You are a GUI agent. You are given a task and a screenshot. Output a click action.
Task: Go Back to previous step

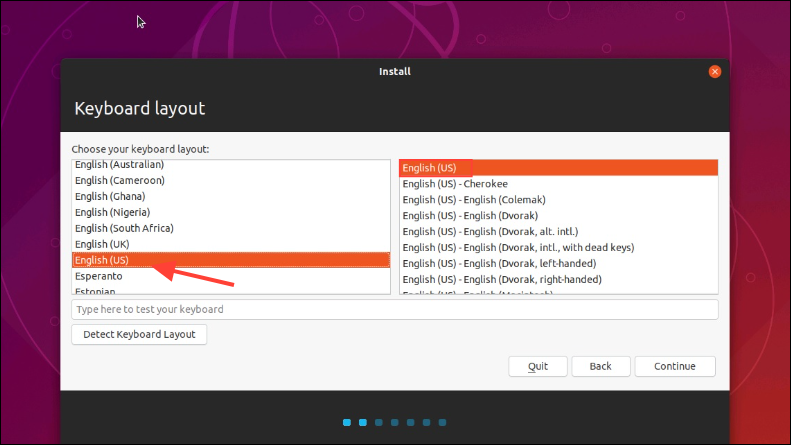[x=601, y=366]
